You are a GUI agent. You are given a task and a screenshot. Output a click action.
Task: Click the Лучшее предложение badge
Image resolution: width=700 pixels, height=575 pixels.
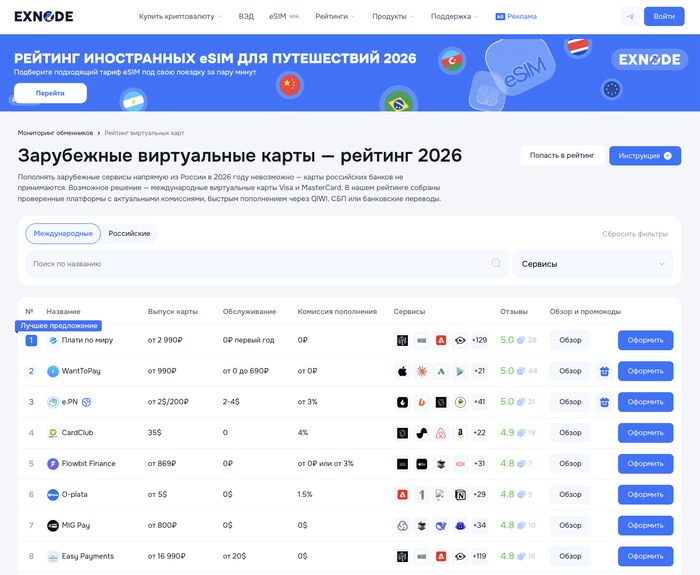point(58,326)
